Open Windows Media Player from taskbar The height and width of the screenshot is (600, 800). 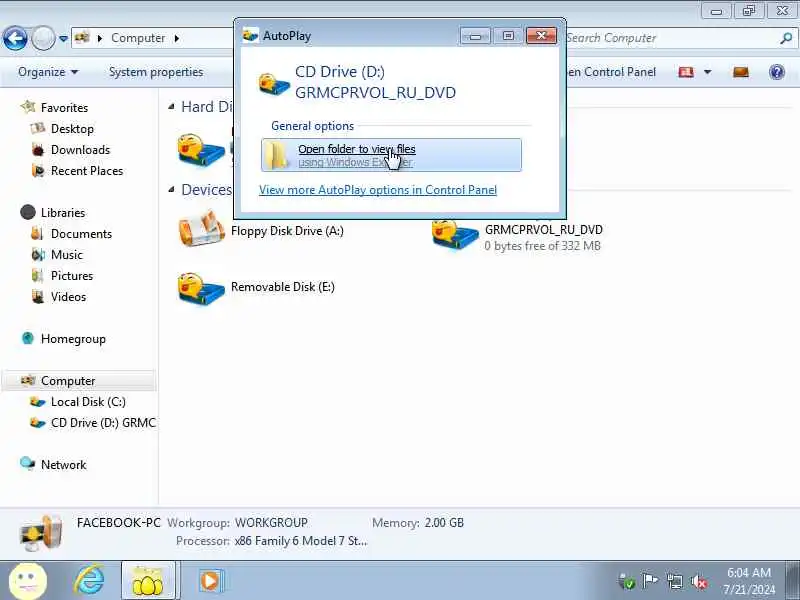coord(210,581)
